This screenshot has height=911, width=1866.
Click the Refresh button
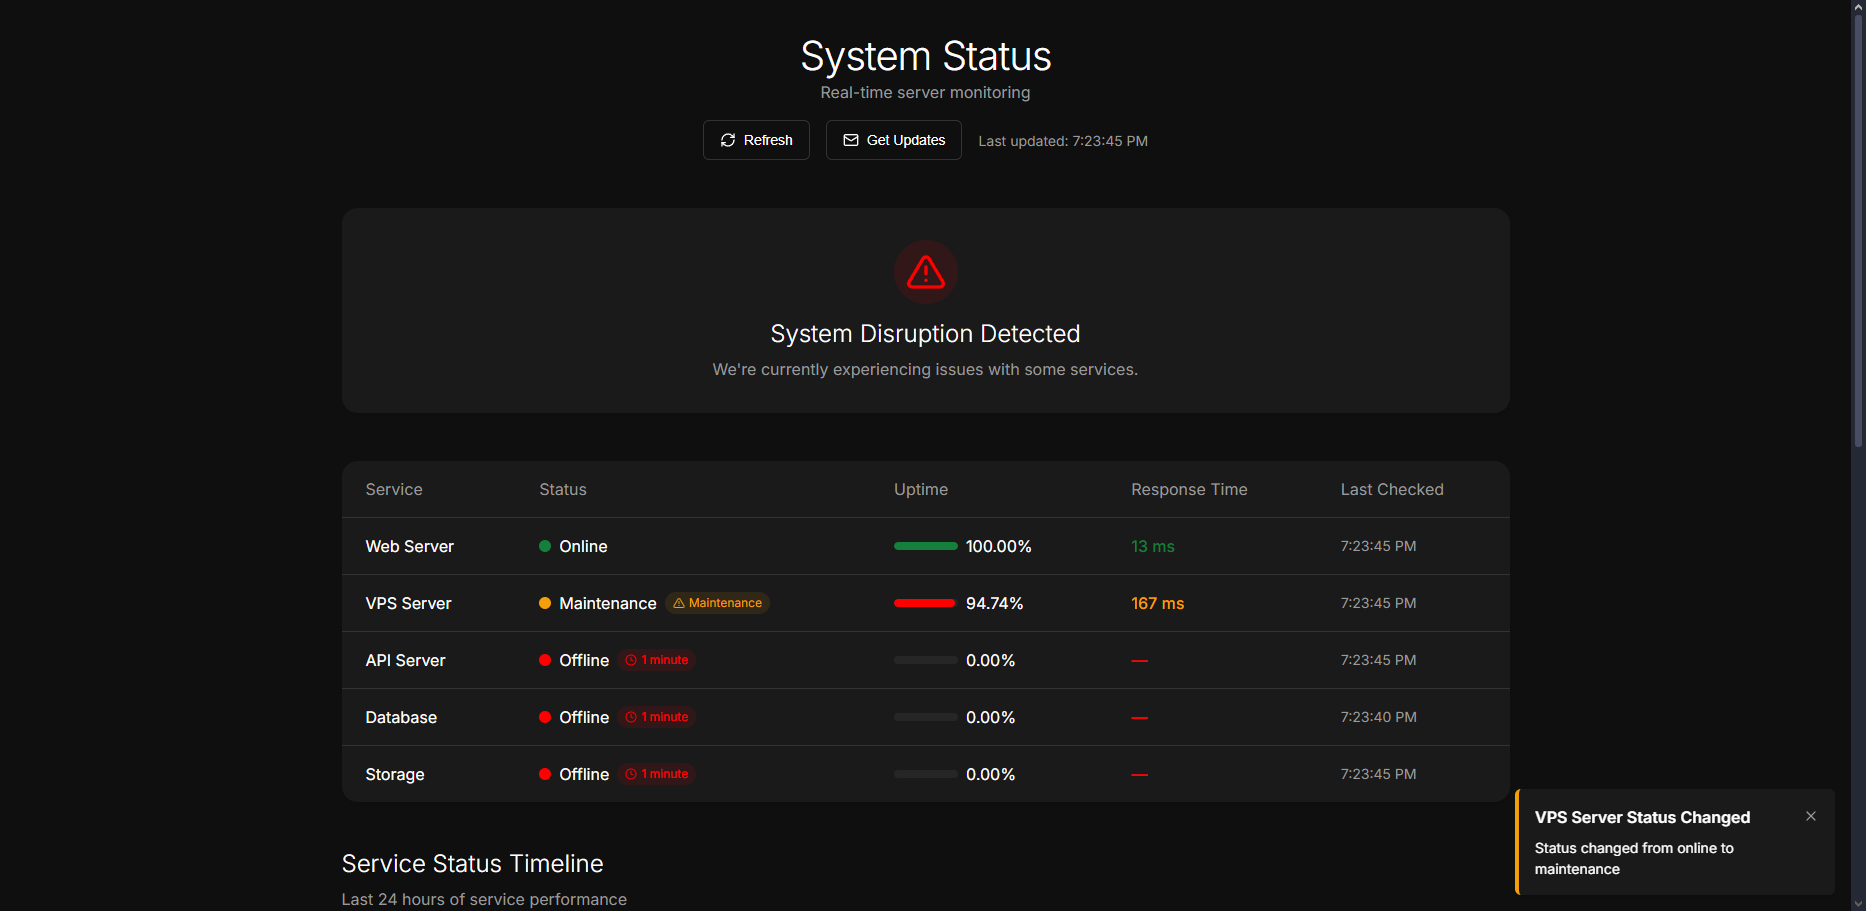[x=756, y=140]
